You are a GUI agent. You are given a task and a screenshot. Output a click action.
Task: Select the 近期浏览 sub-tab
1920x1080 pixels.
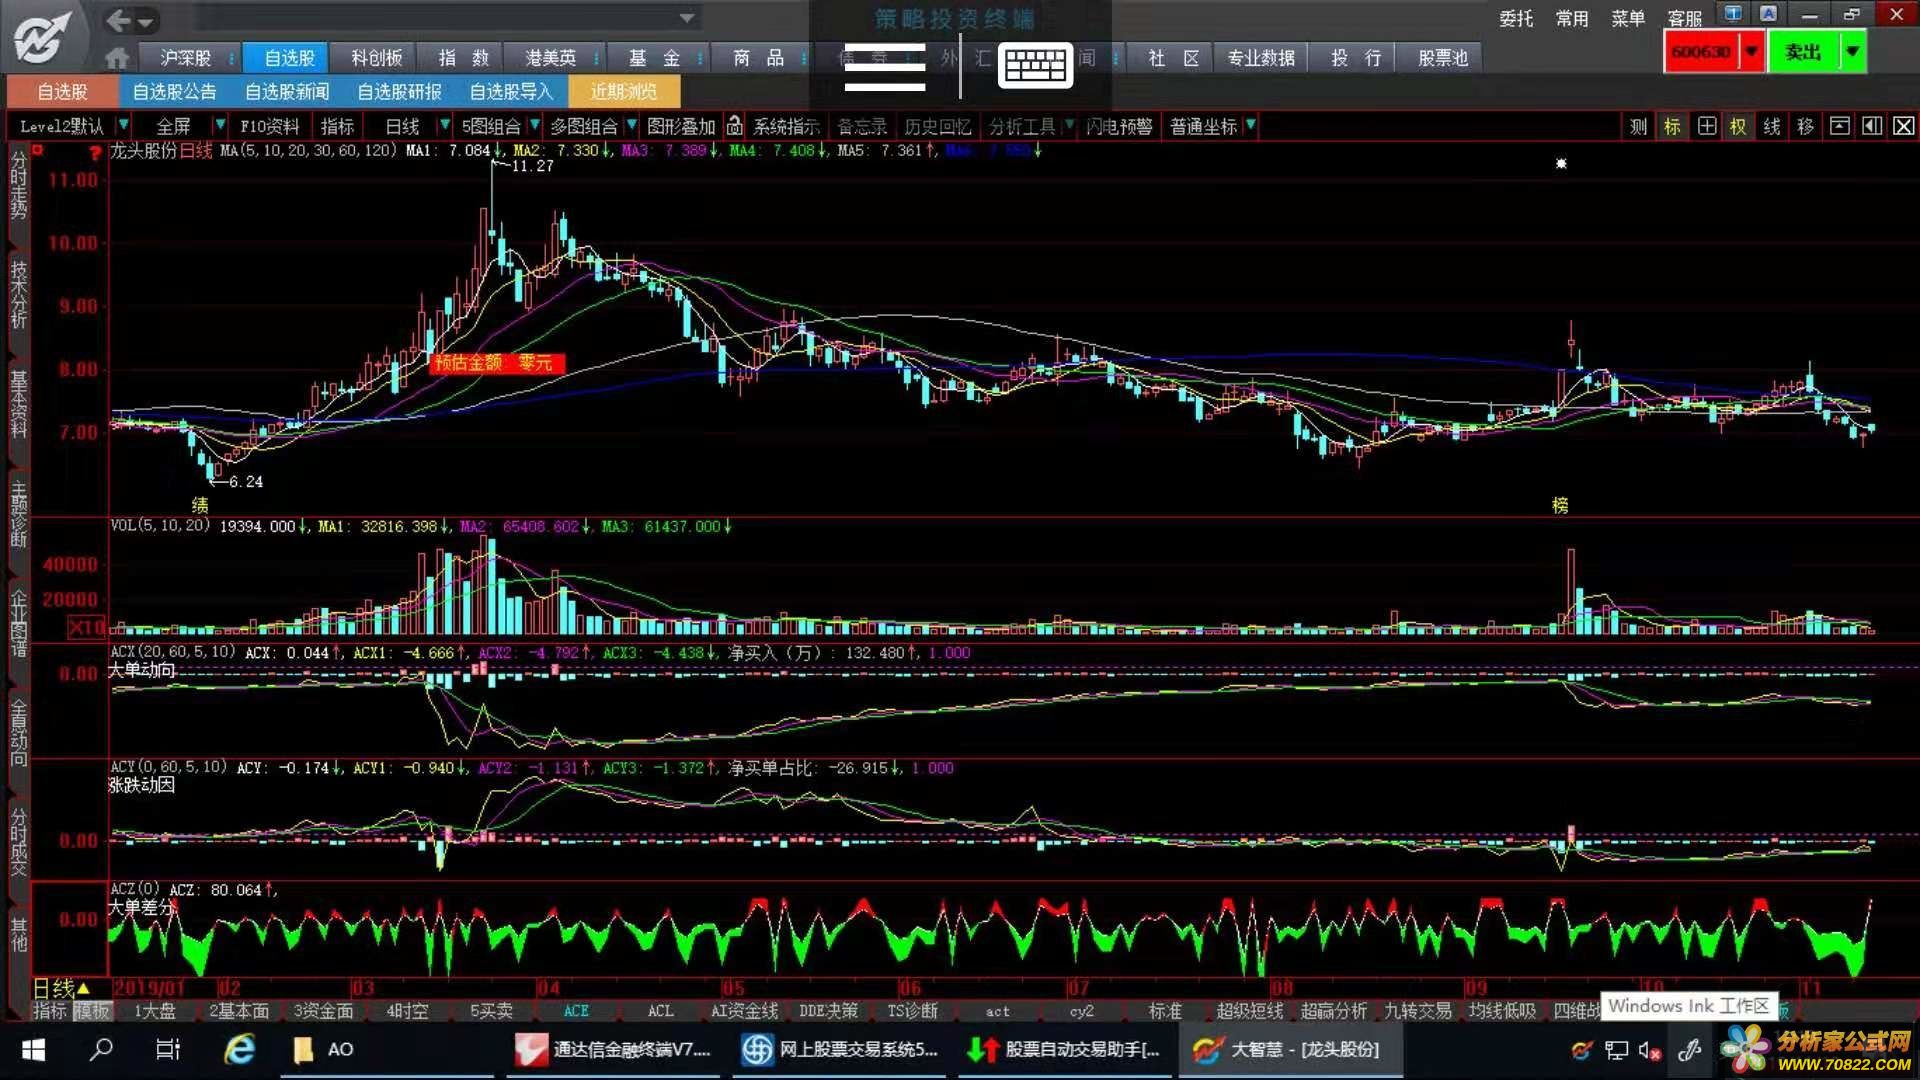coord(624,92)
